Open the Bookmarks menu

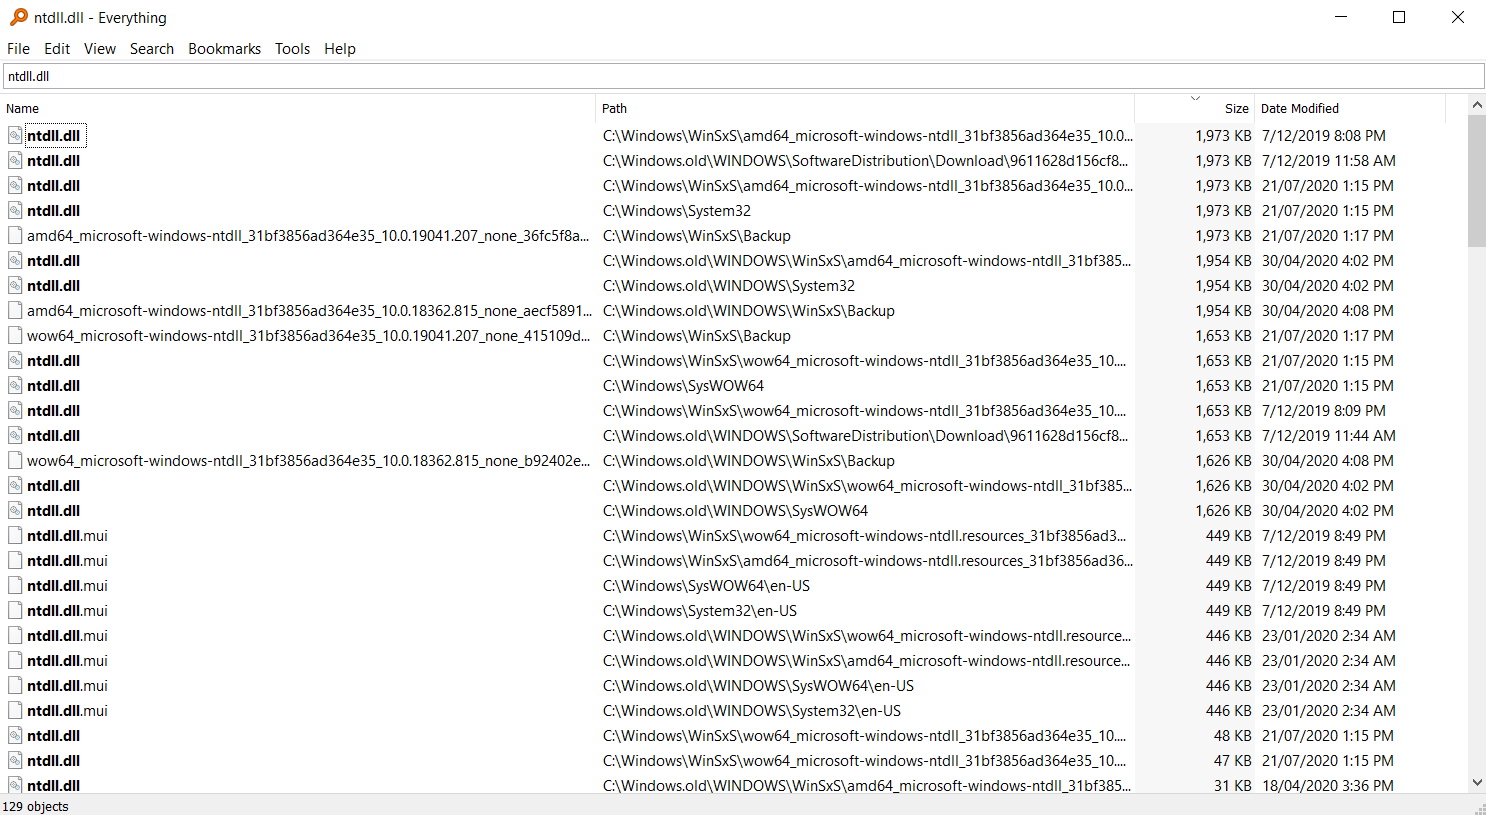click(x=224, y=48)
